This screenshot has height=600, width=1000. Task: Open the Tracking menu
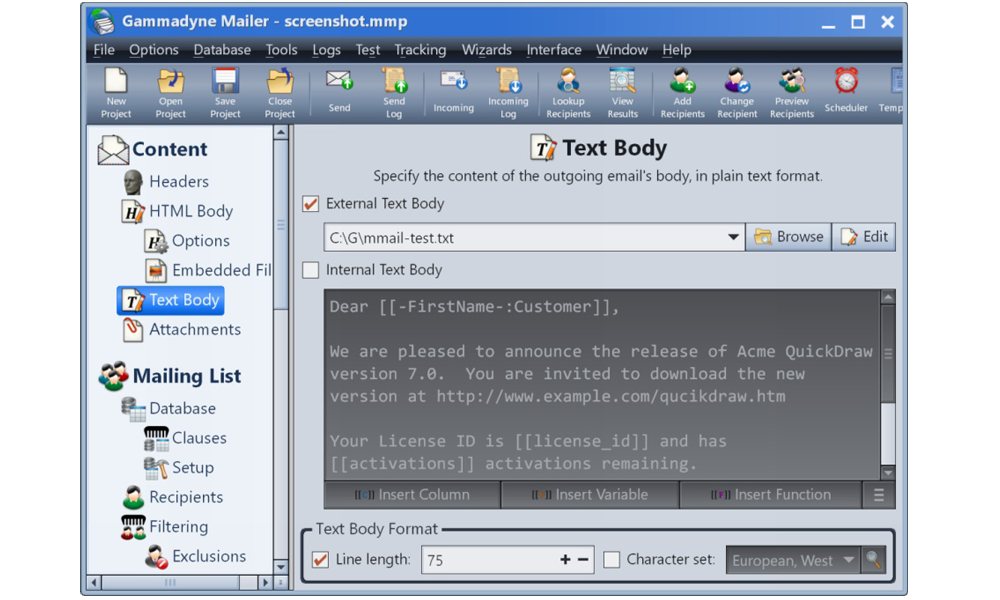coord(419,50)
